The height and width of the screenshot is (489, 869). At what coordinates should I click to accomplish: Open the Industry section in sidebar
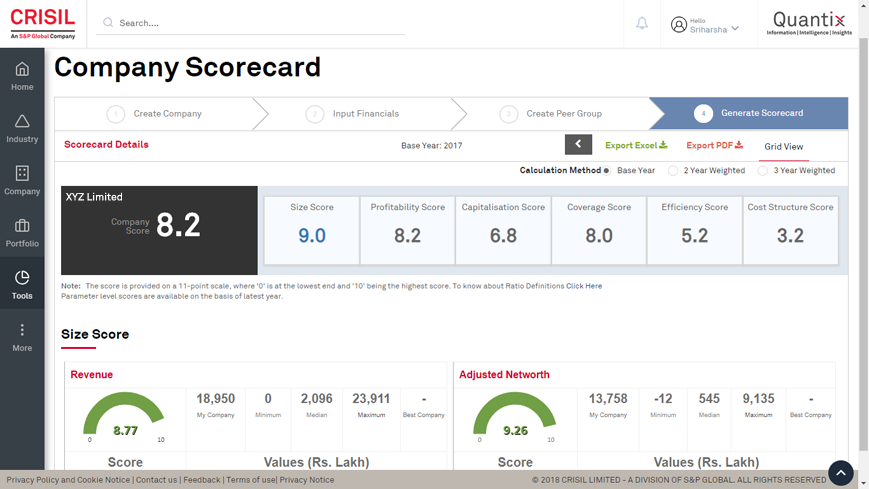pos(22,128)
